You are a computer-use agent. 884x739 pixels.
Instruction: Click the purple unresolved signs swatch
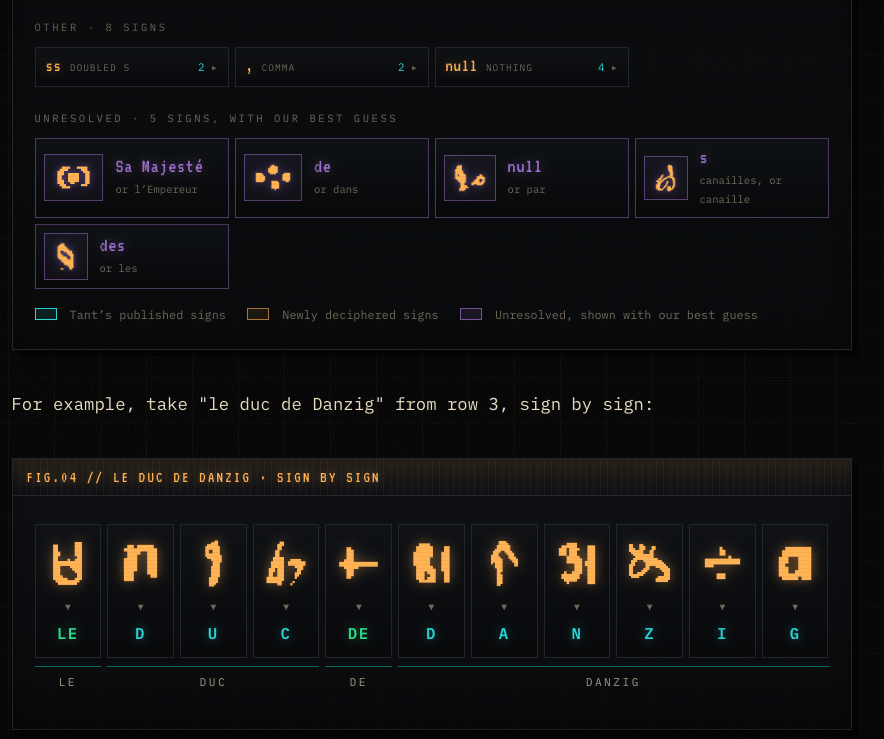point(471,315)
